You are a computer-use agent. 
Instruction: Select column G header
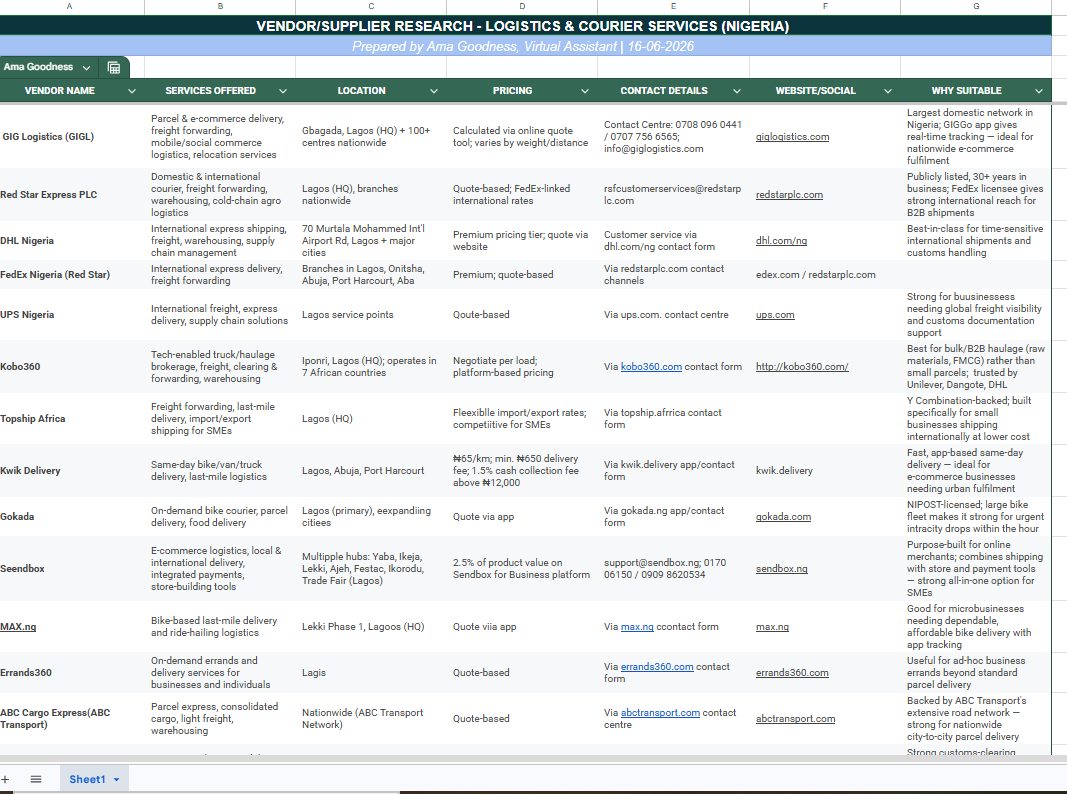click(x=976, y=6)
